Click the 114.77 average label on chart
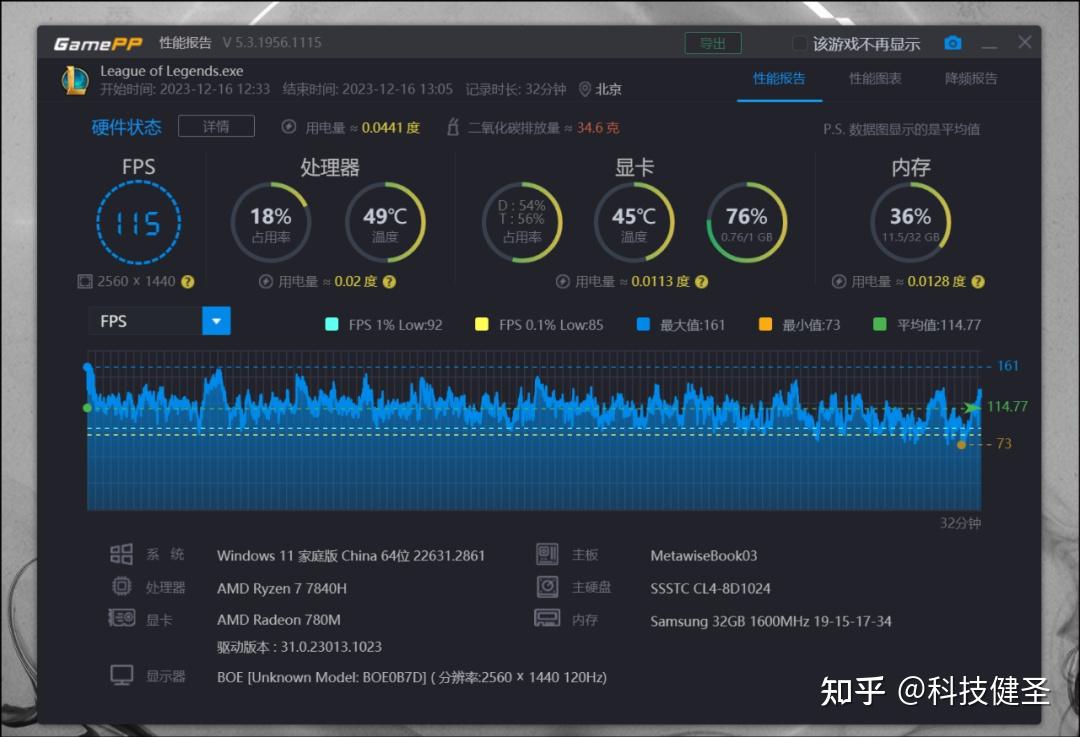Viewport: 1080px width, 737px height. click(x=1007, y=406)
